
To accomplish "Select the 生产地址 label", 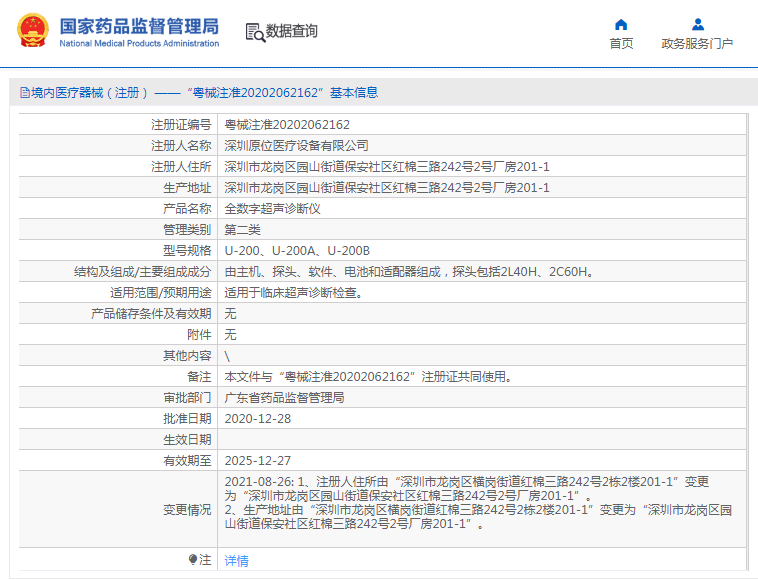I will 188,188.
